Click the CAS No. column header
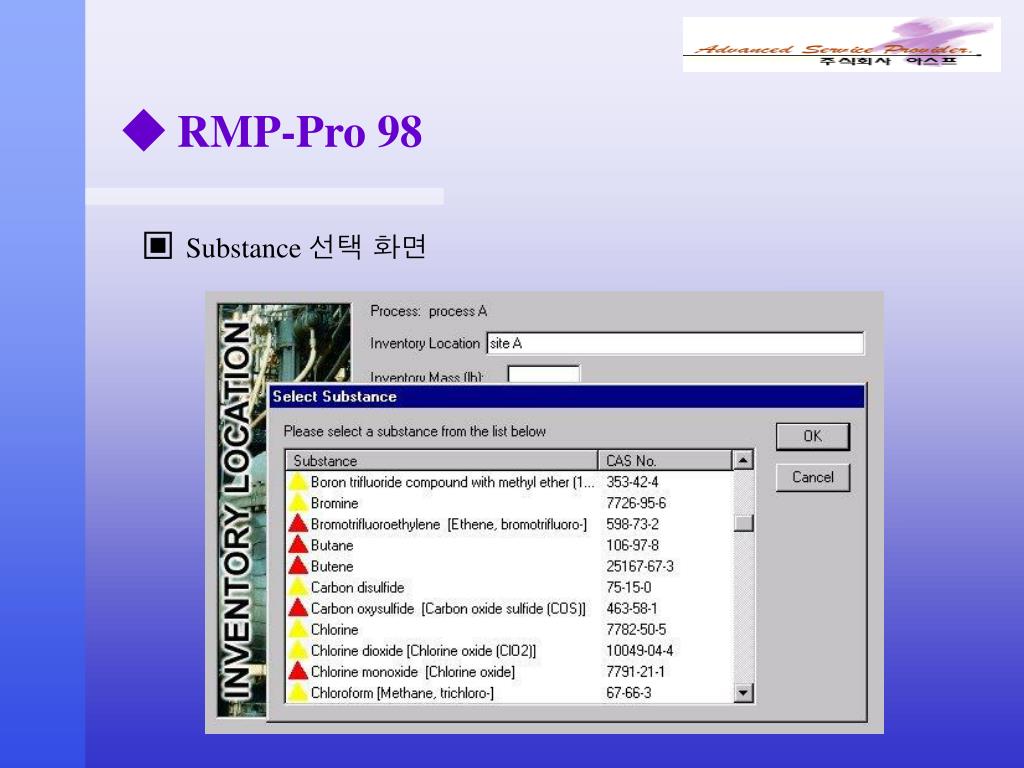This screenshot has width=1024, height=768. click(665, 460)
